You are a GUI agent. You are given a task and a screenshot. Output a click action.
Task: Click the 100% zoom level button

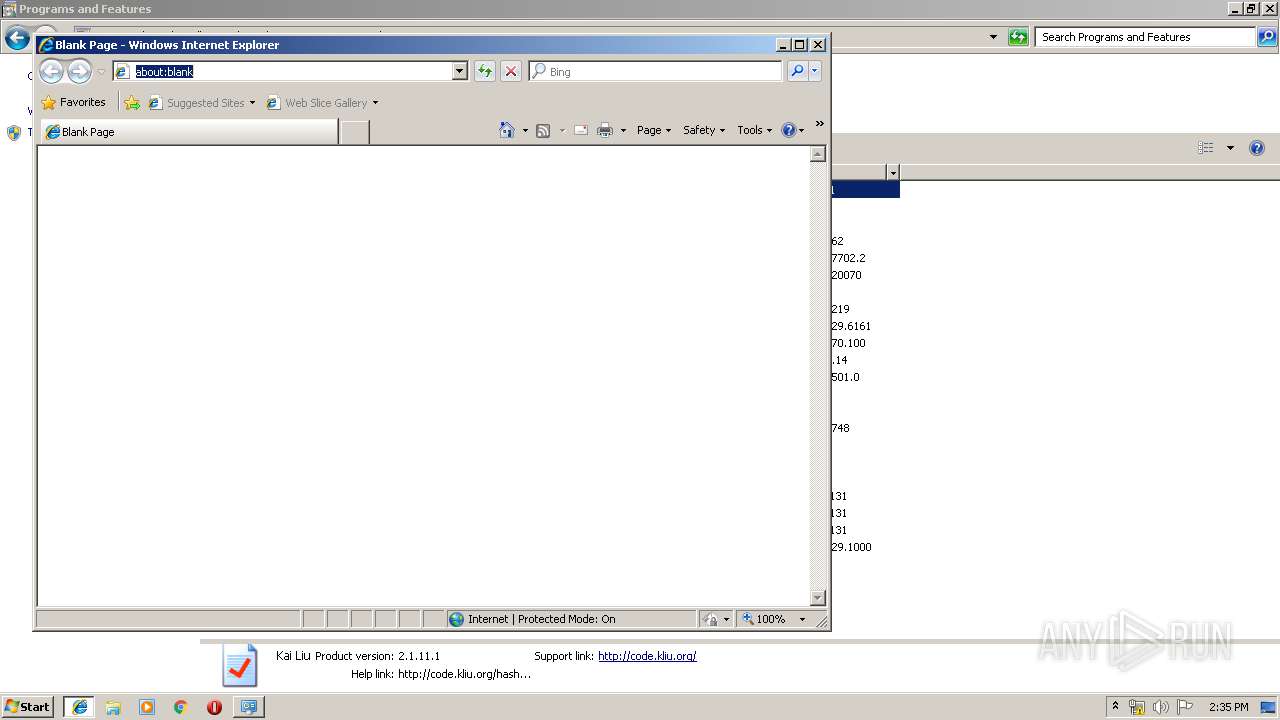765,619
